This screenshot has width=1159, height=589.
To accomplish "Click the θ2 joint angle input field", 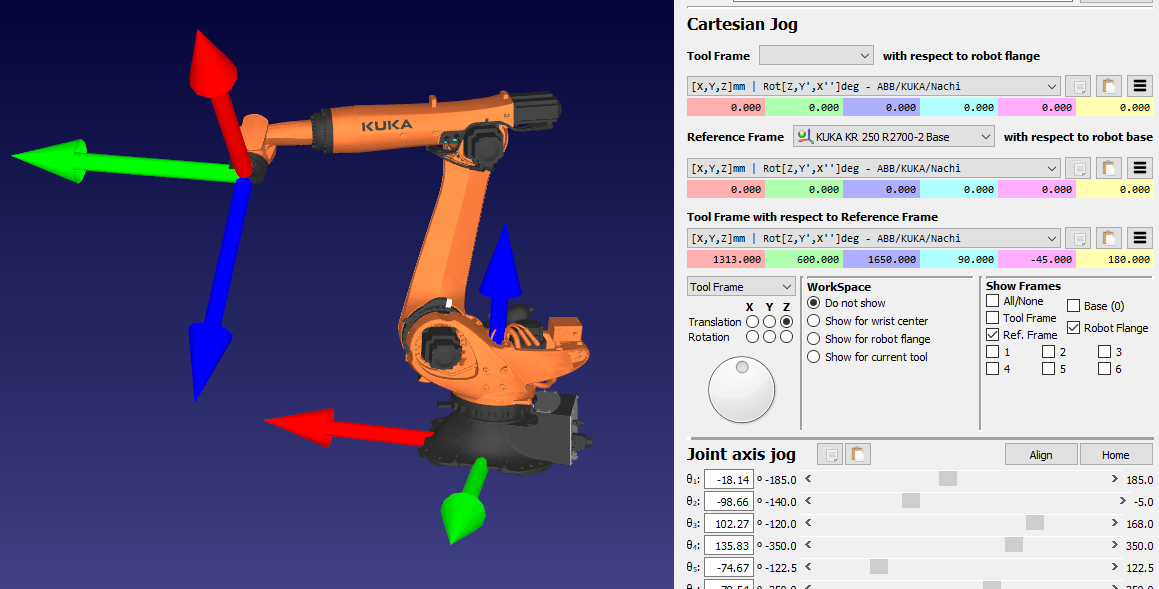I will point(728,502).
